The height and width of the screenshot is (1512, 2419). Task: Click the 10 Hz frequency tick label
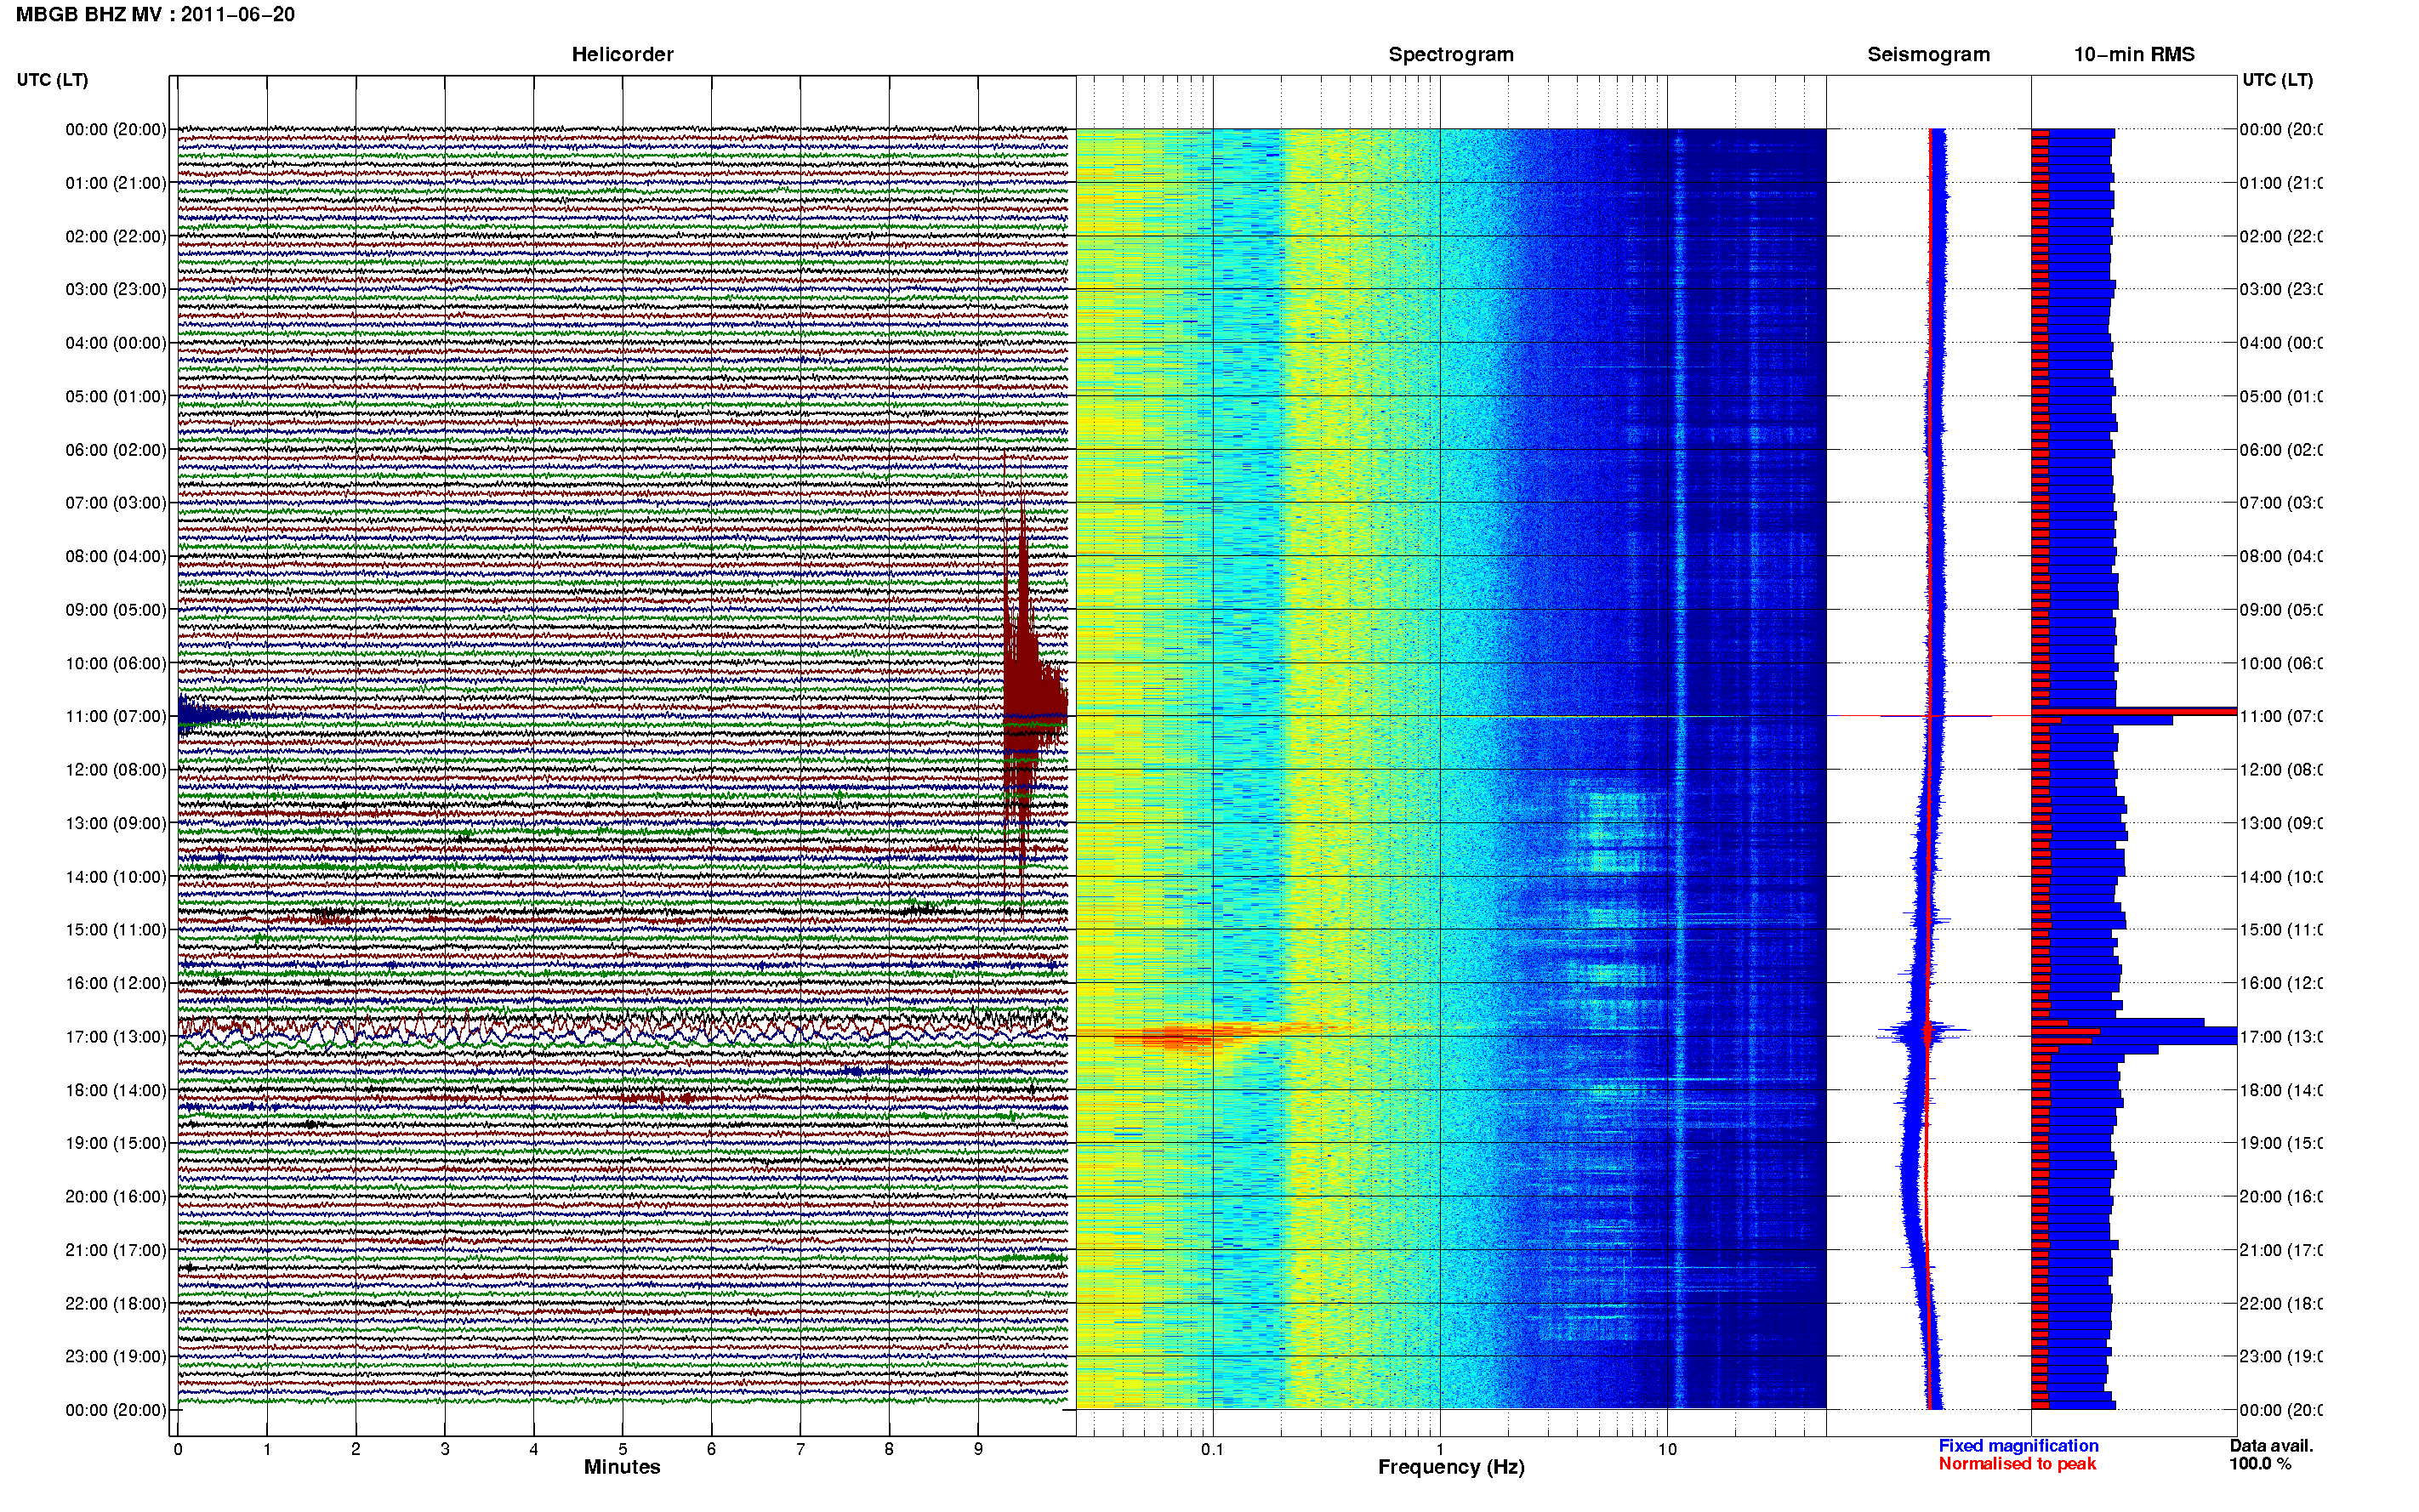pyautogui.click(x=1667, y=1449)
